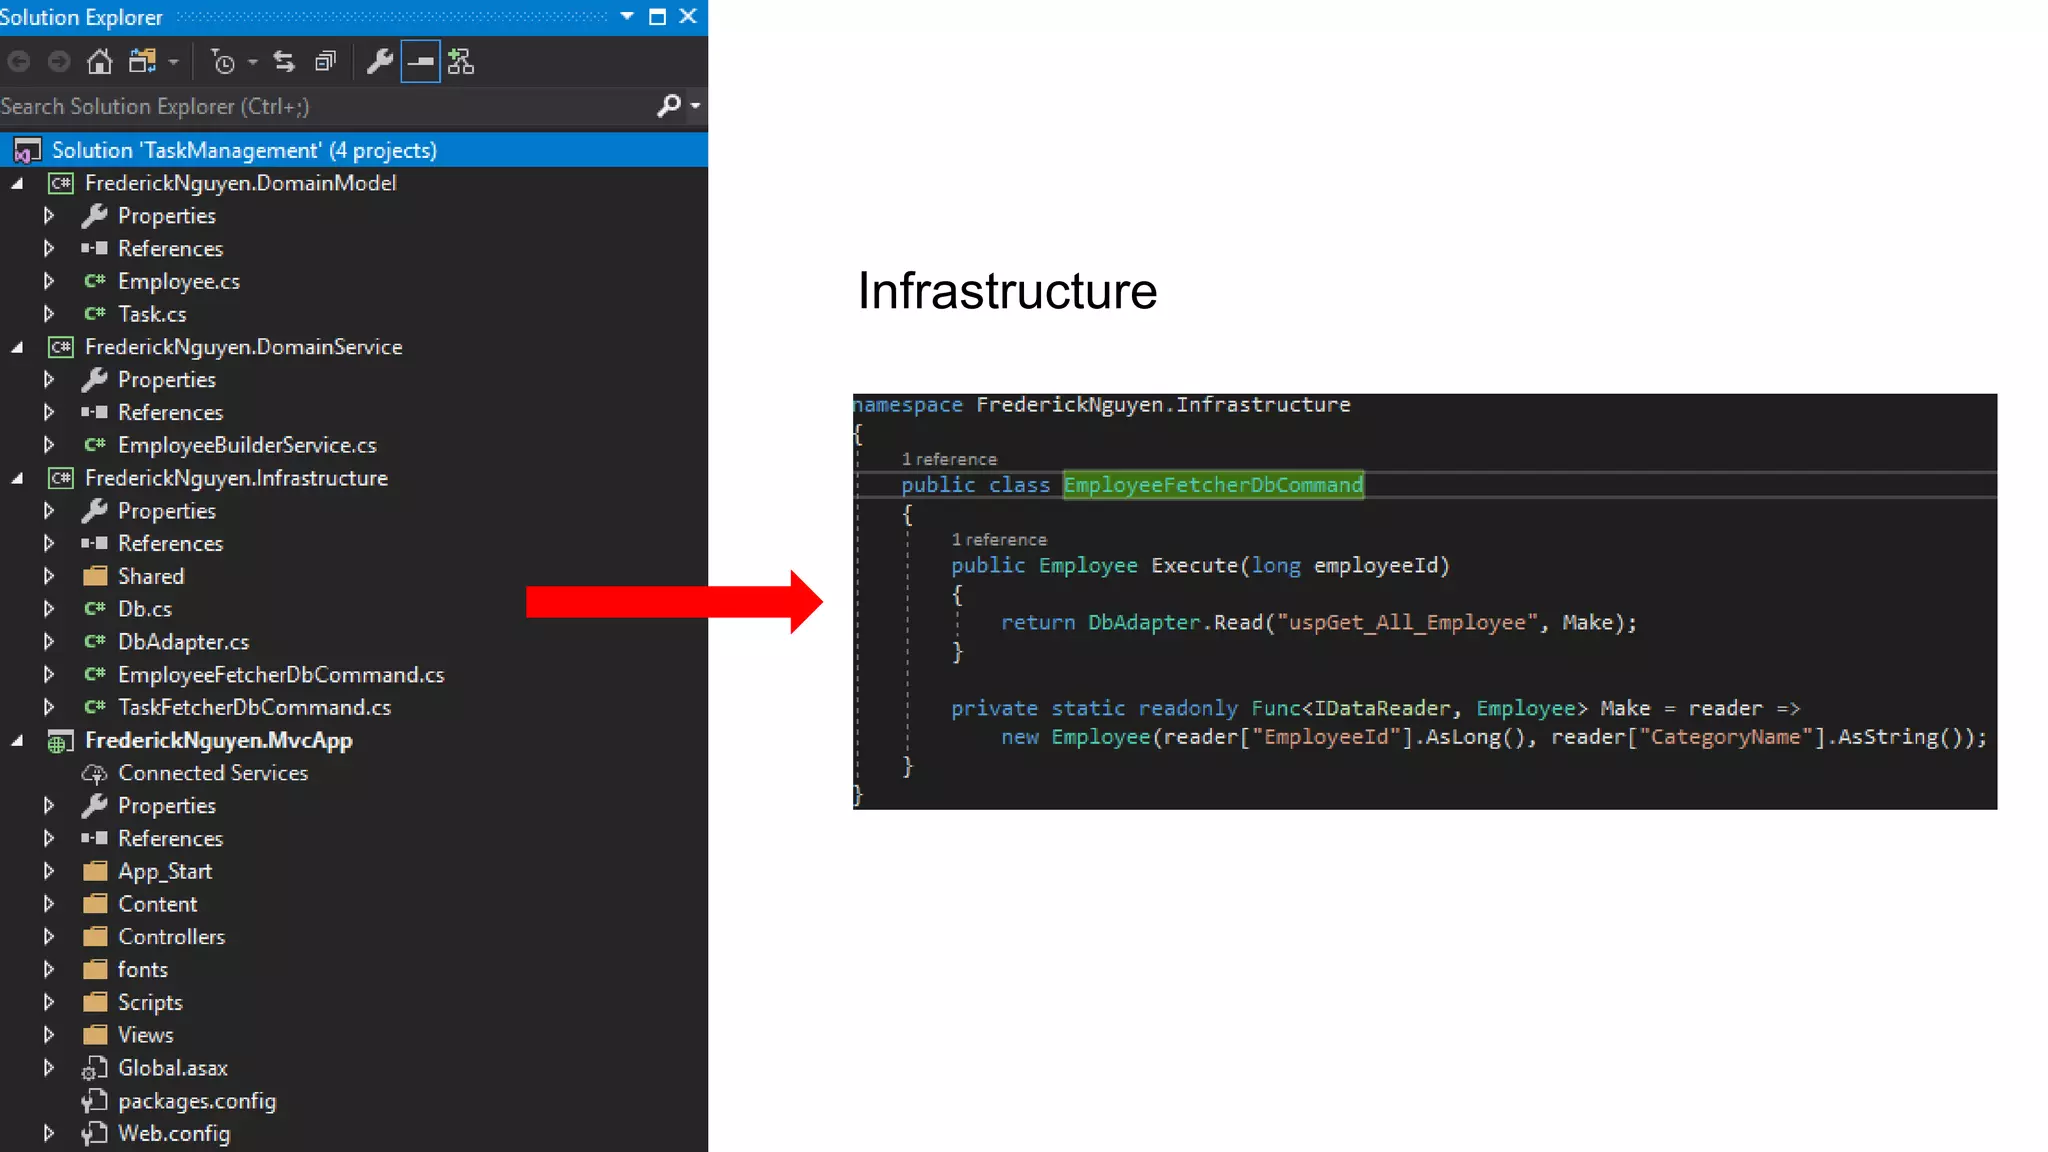Click the Scripts folder icon
The width and height of the screenshot is (2048, 1152).
[95, 1002]
